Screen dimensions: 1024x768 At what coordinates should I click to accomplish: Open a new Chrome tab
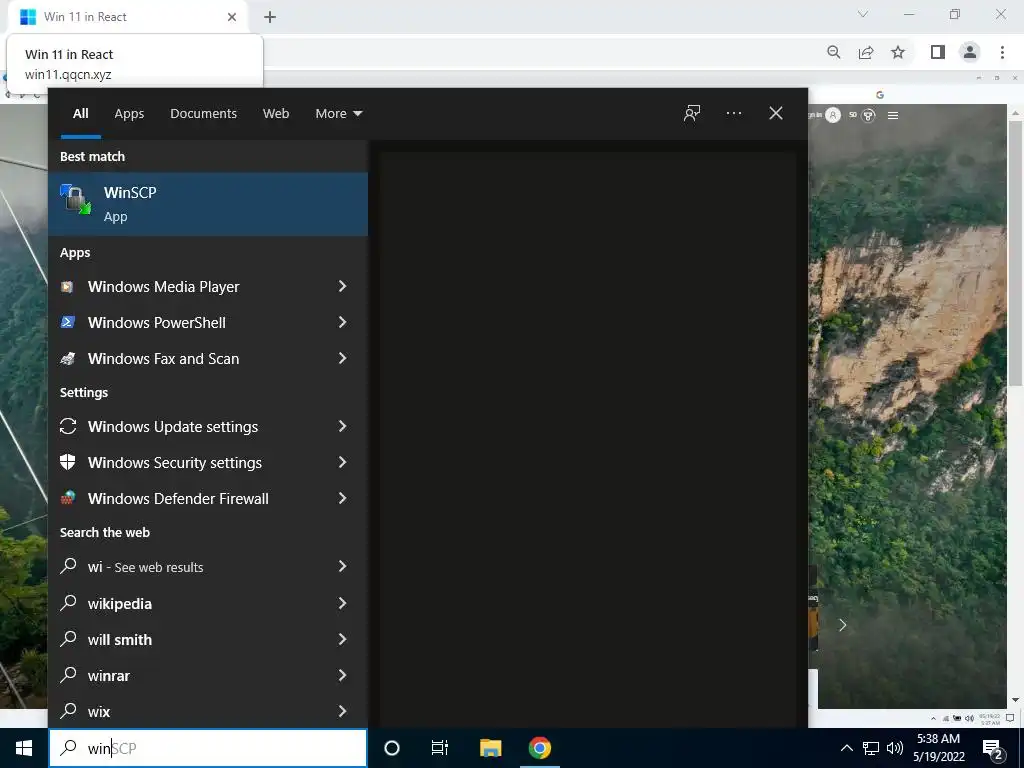[270, 17]
